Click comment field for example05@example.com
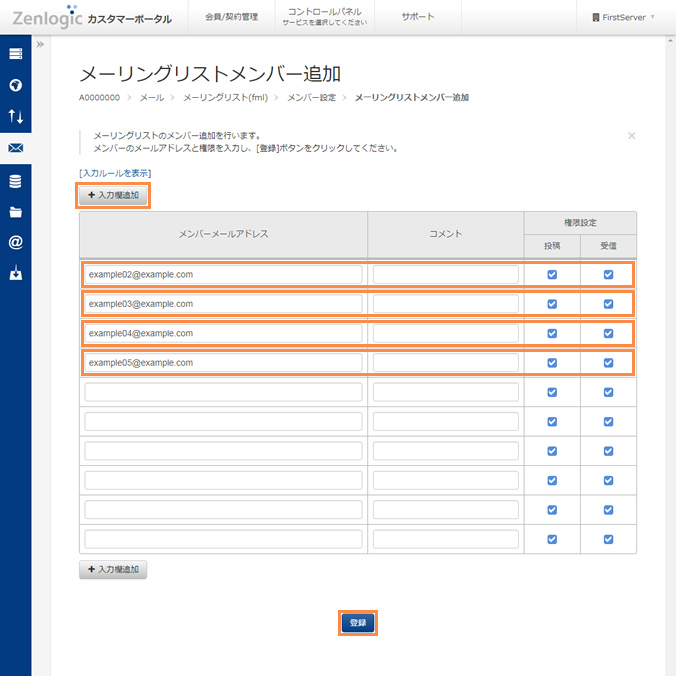This screenshot has width=676, height=676. [x=446, y=363]
